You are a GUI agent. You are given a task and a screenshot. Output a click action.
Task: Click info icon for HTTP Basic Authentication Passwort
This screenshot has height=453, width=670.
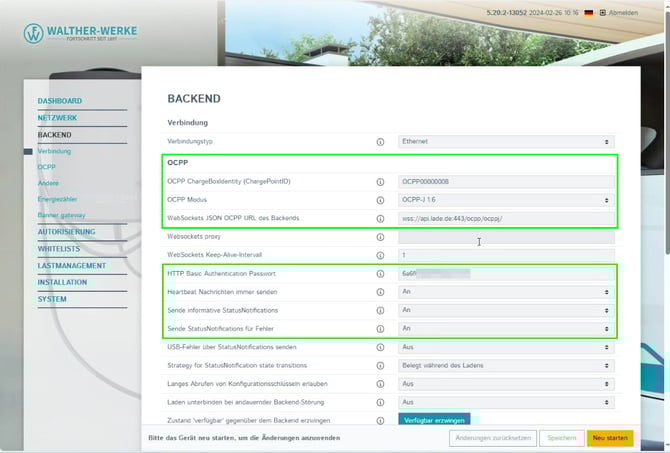point(380,273)
